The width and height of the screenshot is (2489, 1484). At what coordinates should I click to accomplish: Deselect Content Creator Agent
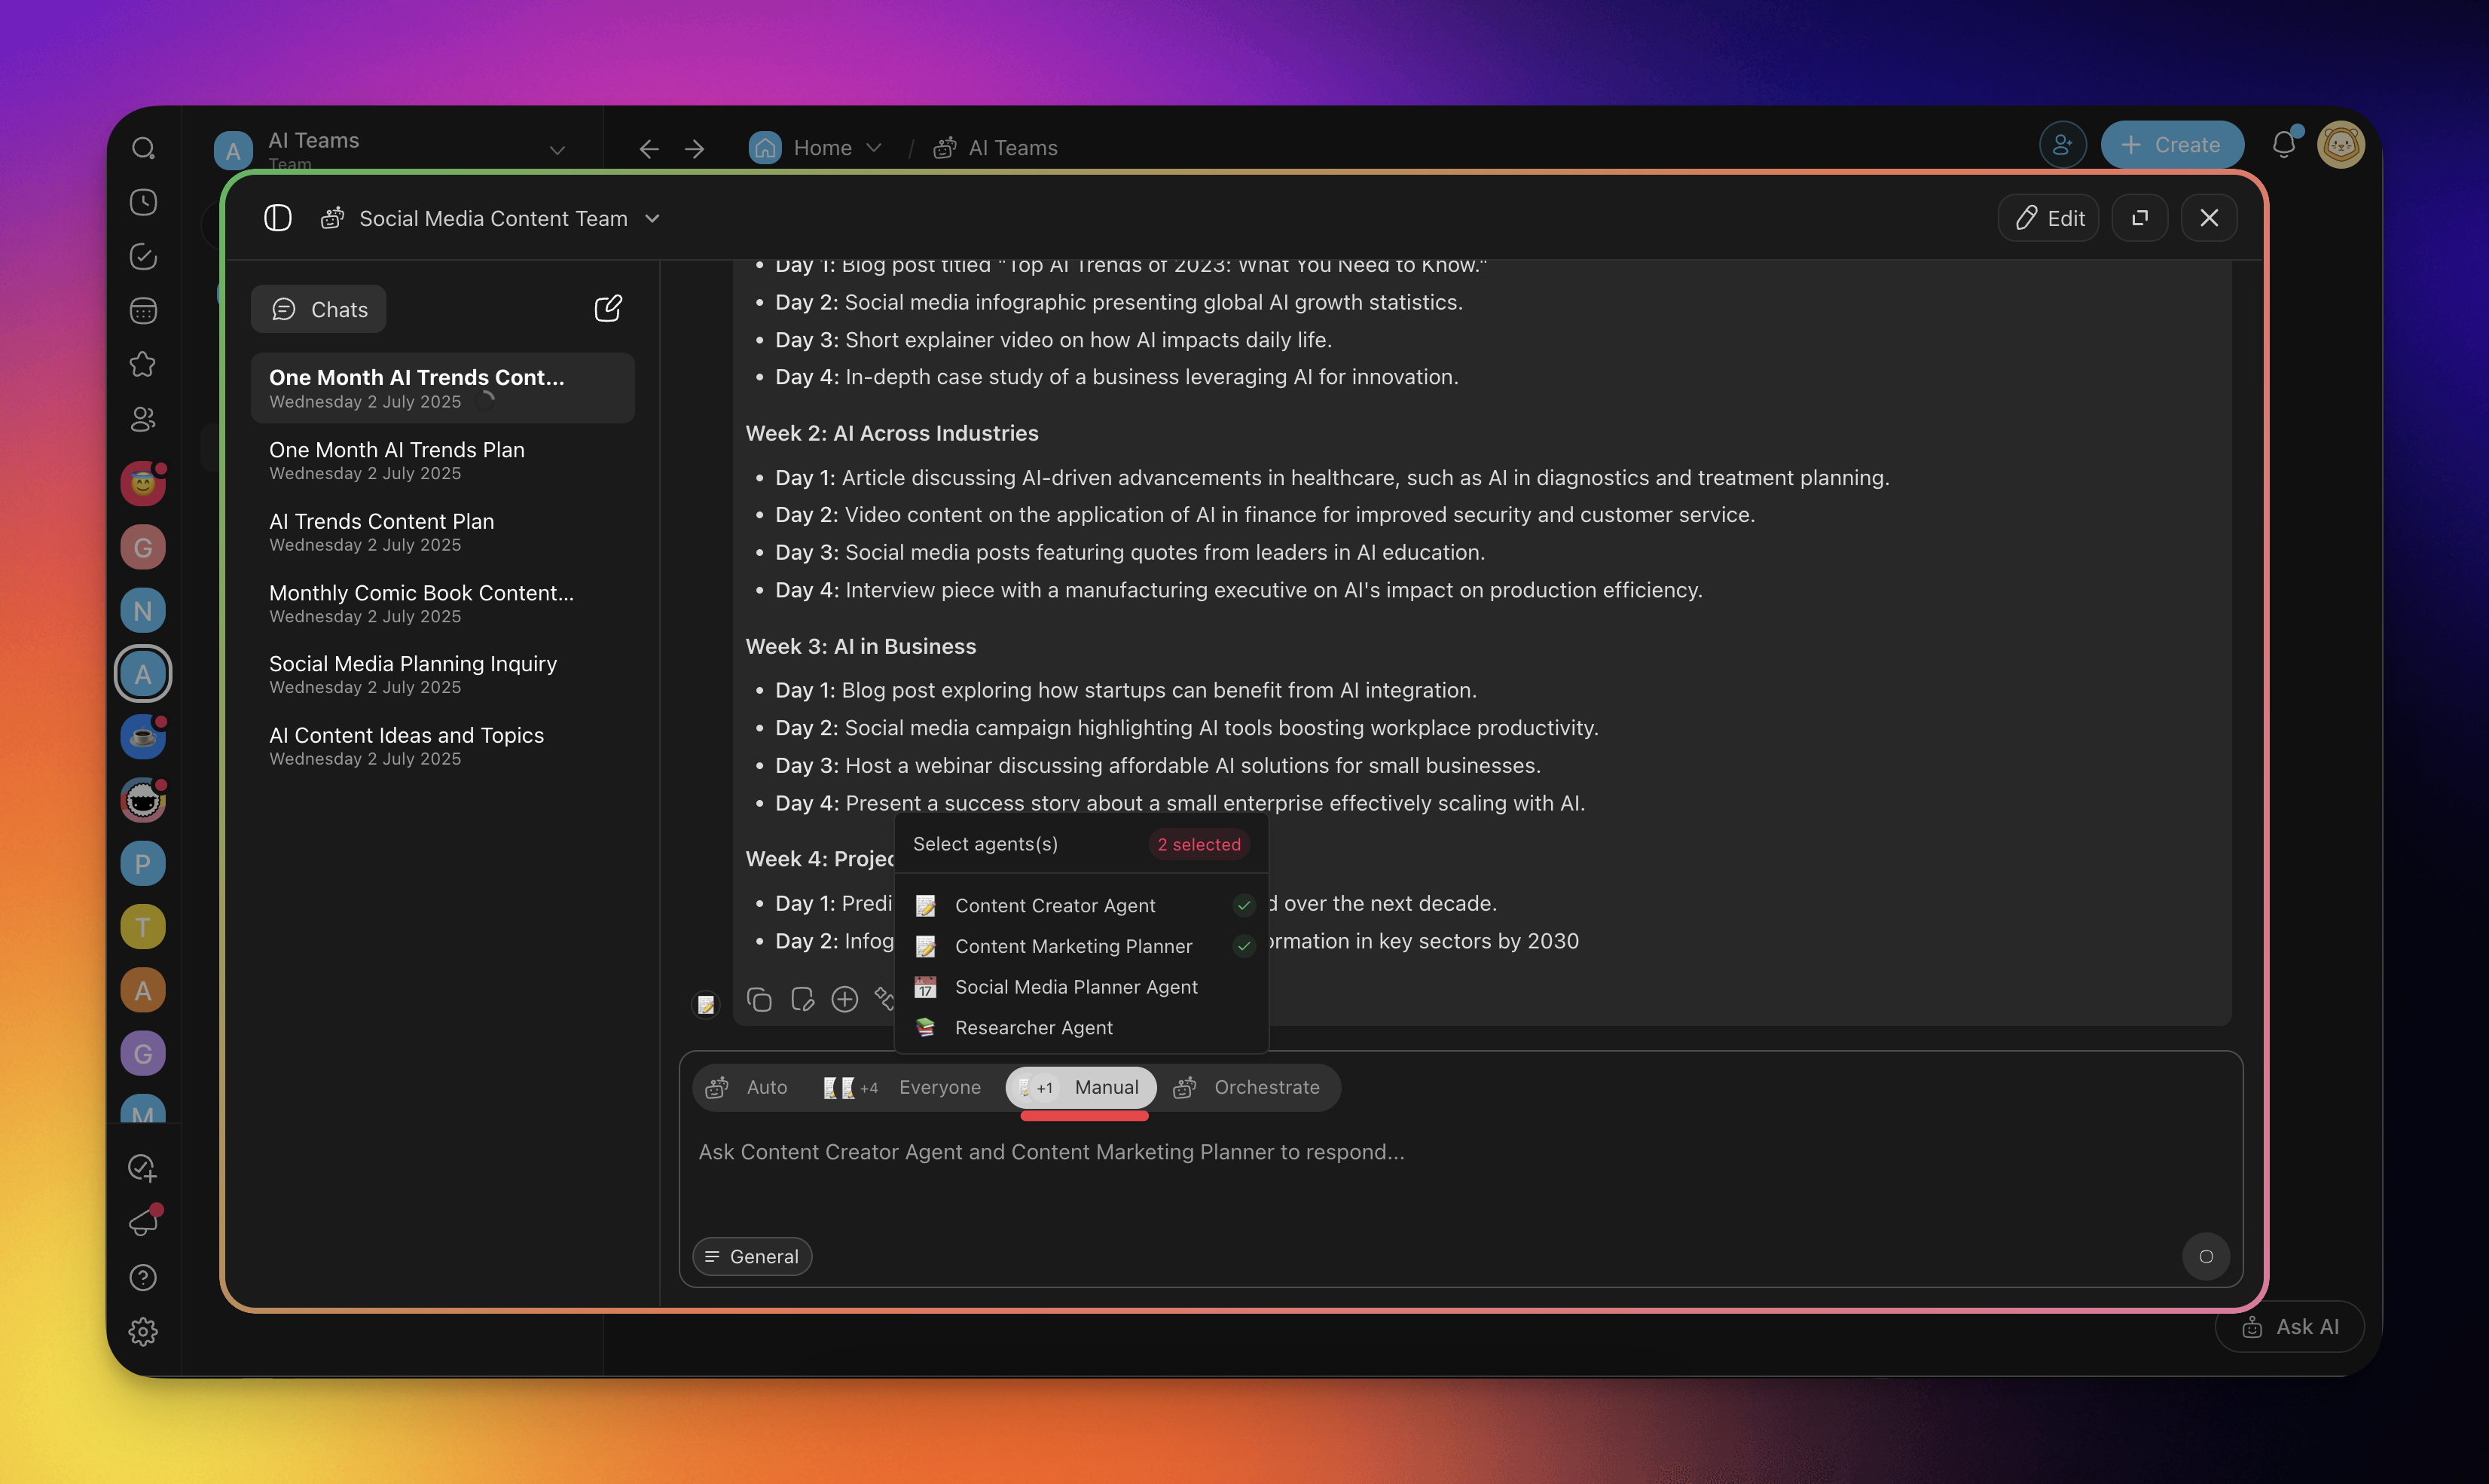pyautogui.click(x=1055, y=905)
